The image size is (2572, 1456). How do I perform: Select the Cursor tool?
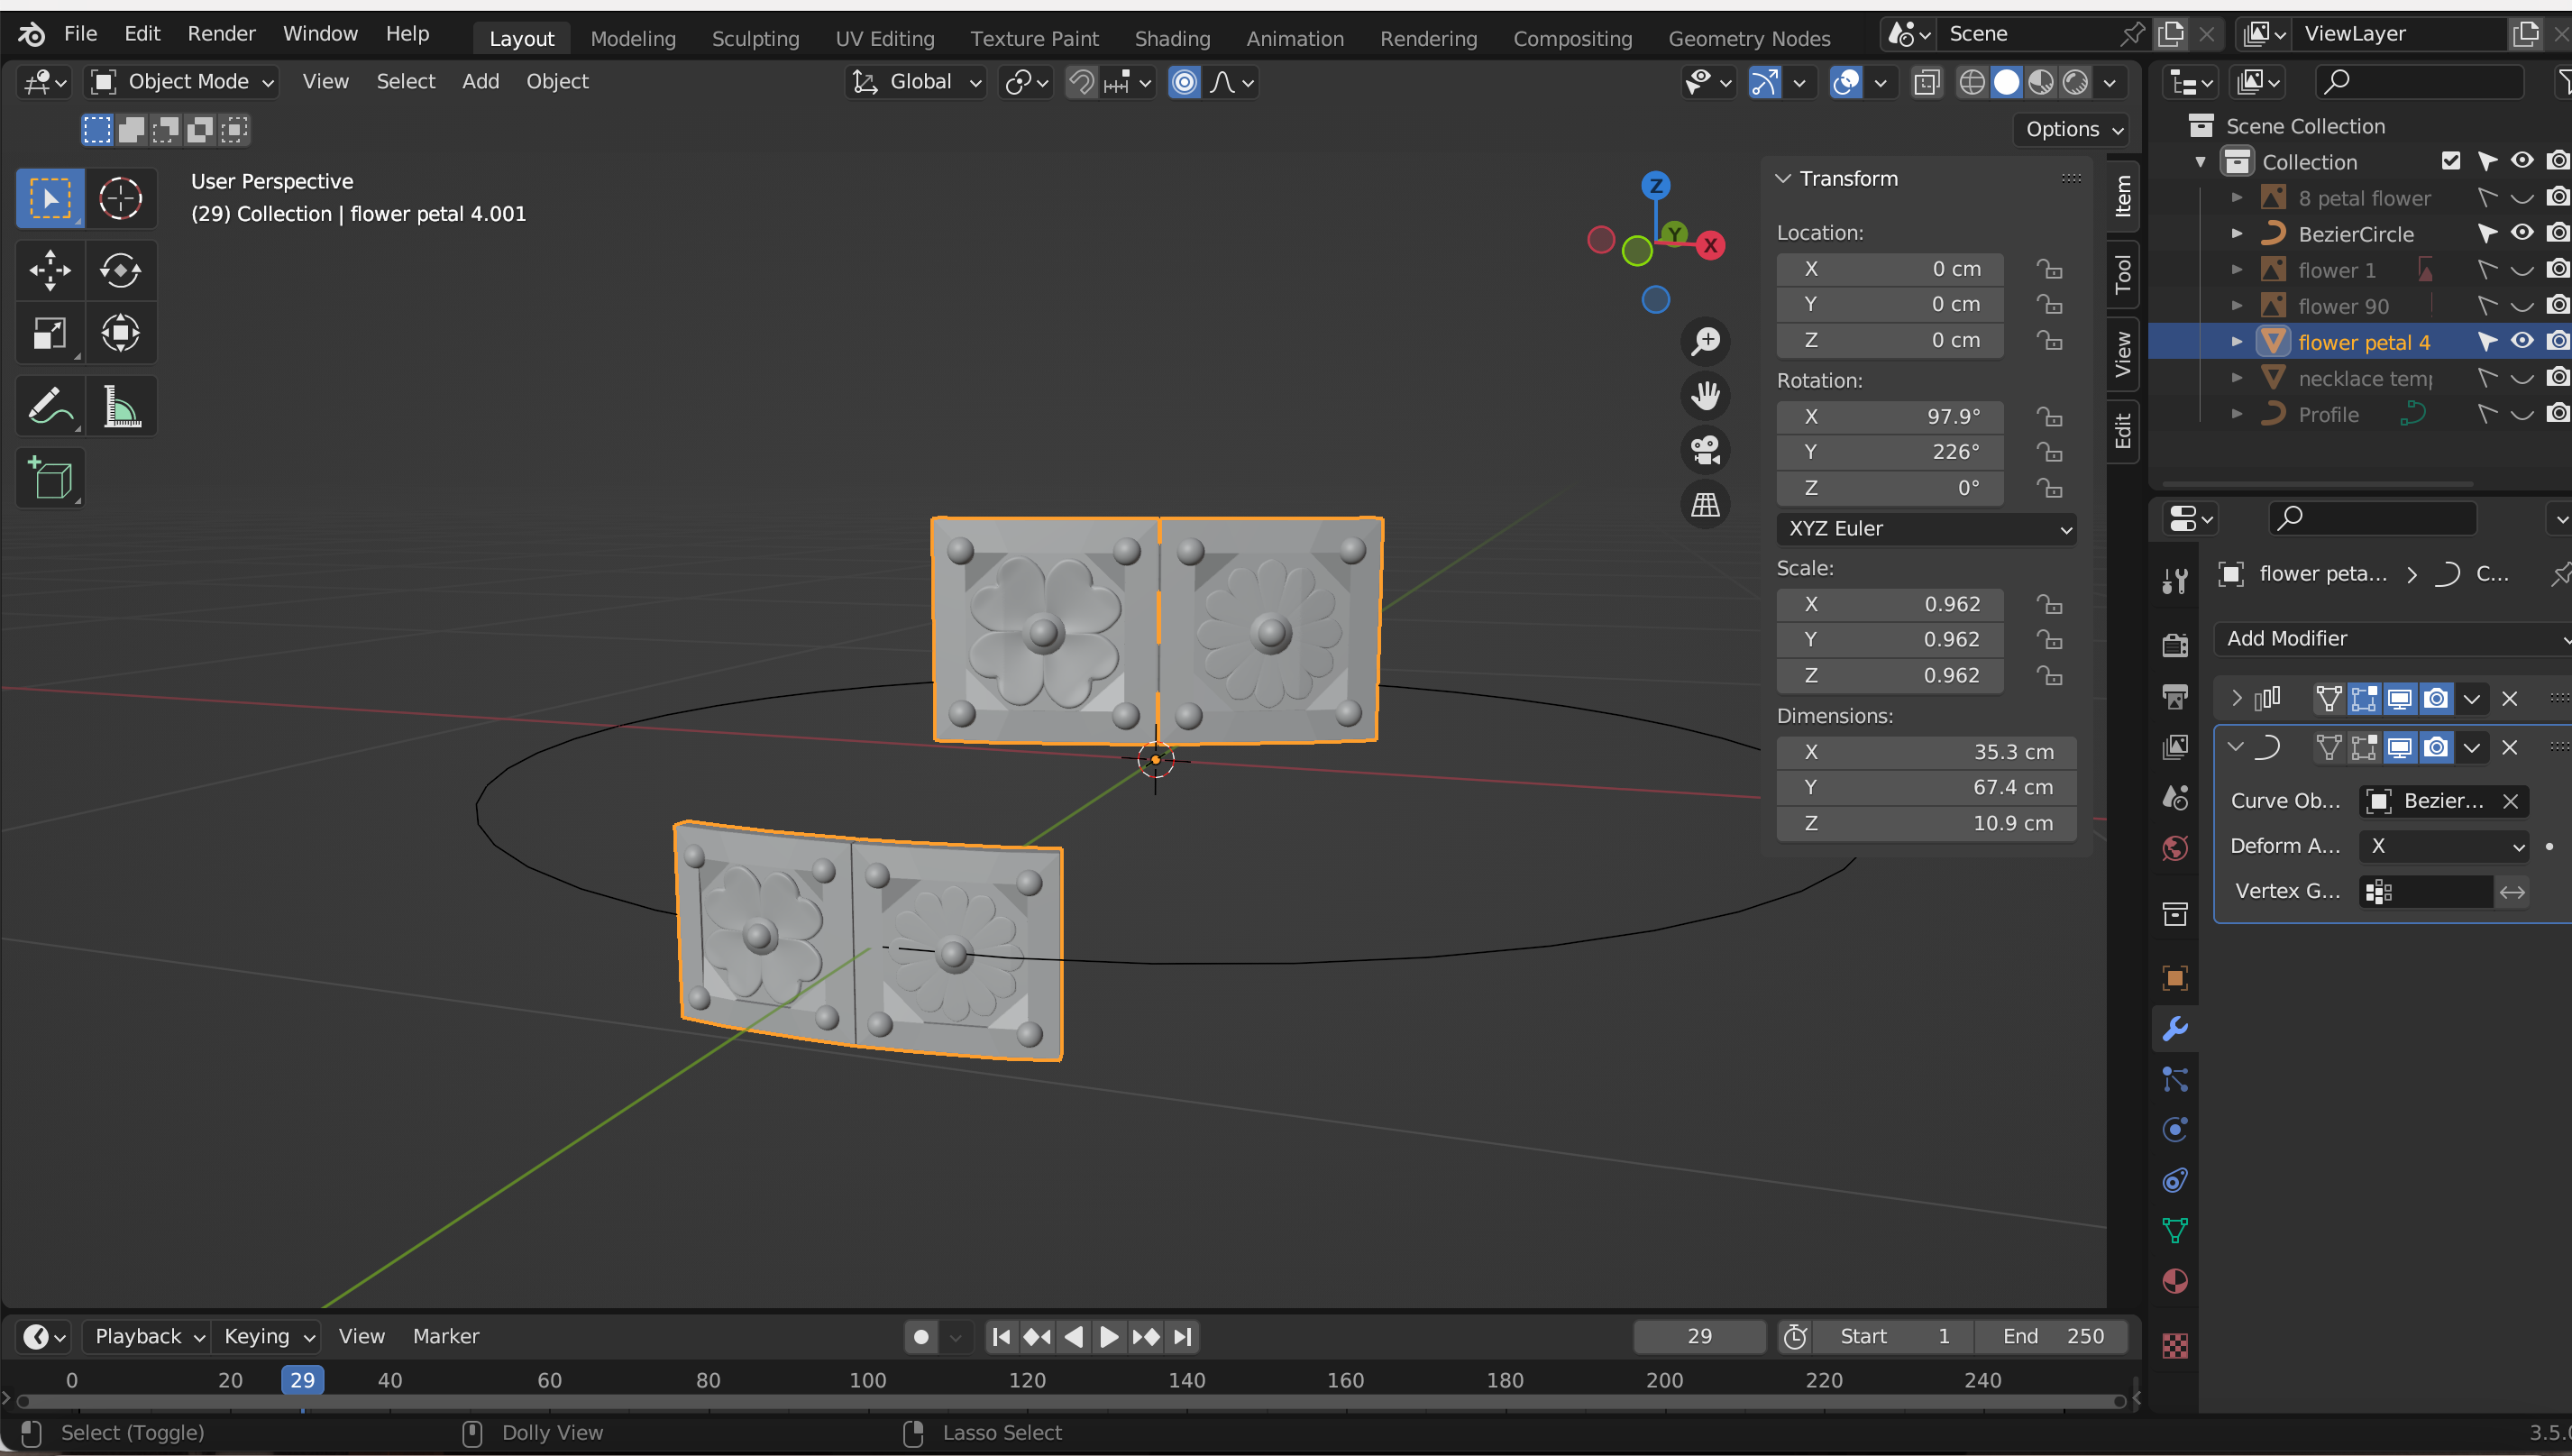[x=120, y=198]
